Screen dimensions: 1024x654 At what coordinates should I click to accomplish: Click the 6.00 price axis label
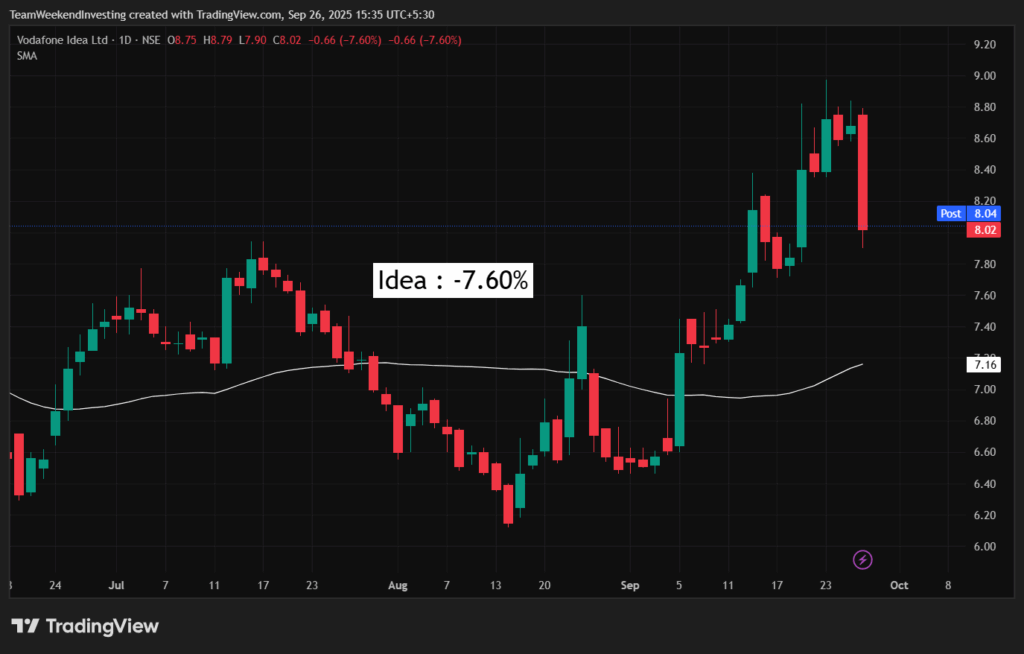(984, 547)
